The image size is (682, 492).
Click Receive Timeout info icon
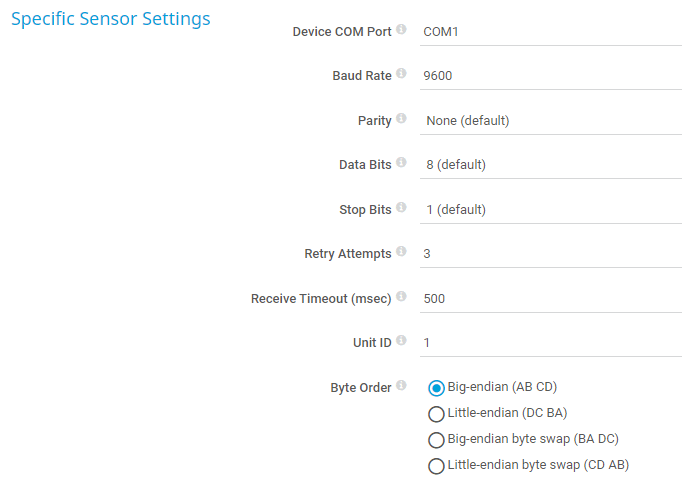pyautogui.click(x=401, y=297)
